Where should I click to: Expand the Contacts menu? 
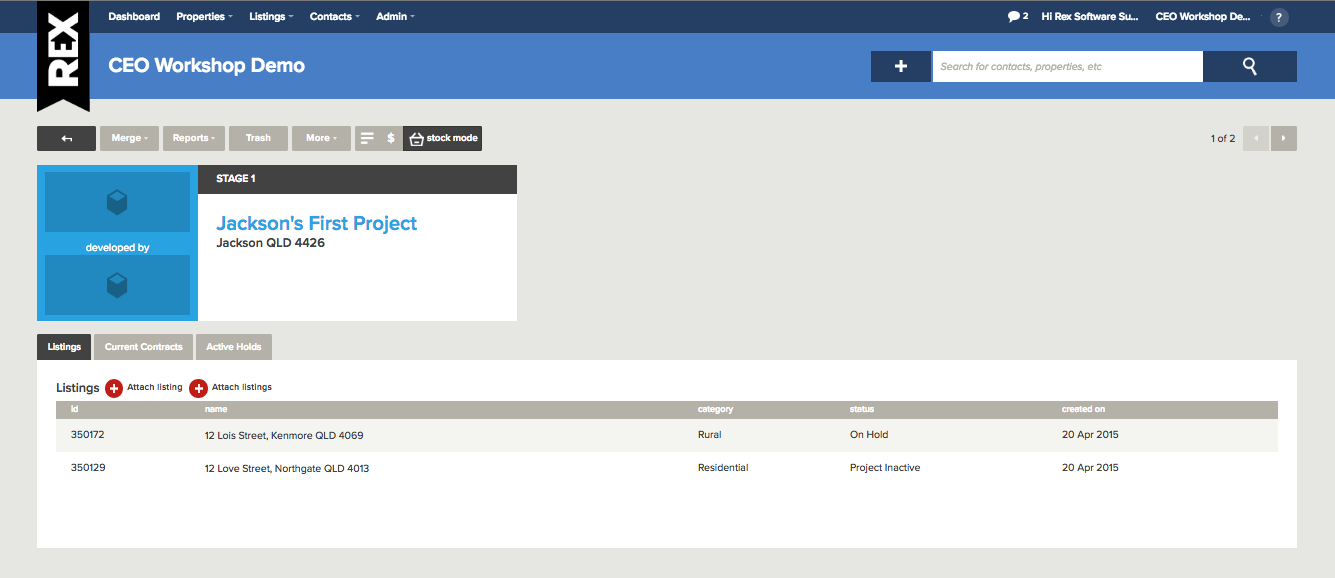click(335, 16)
